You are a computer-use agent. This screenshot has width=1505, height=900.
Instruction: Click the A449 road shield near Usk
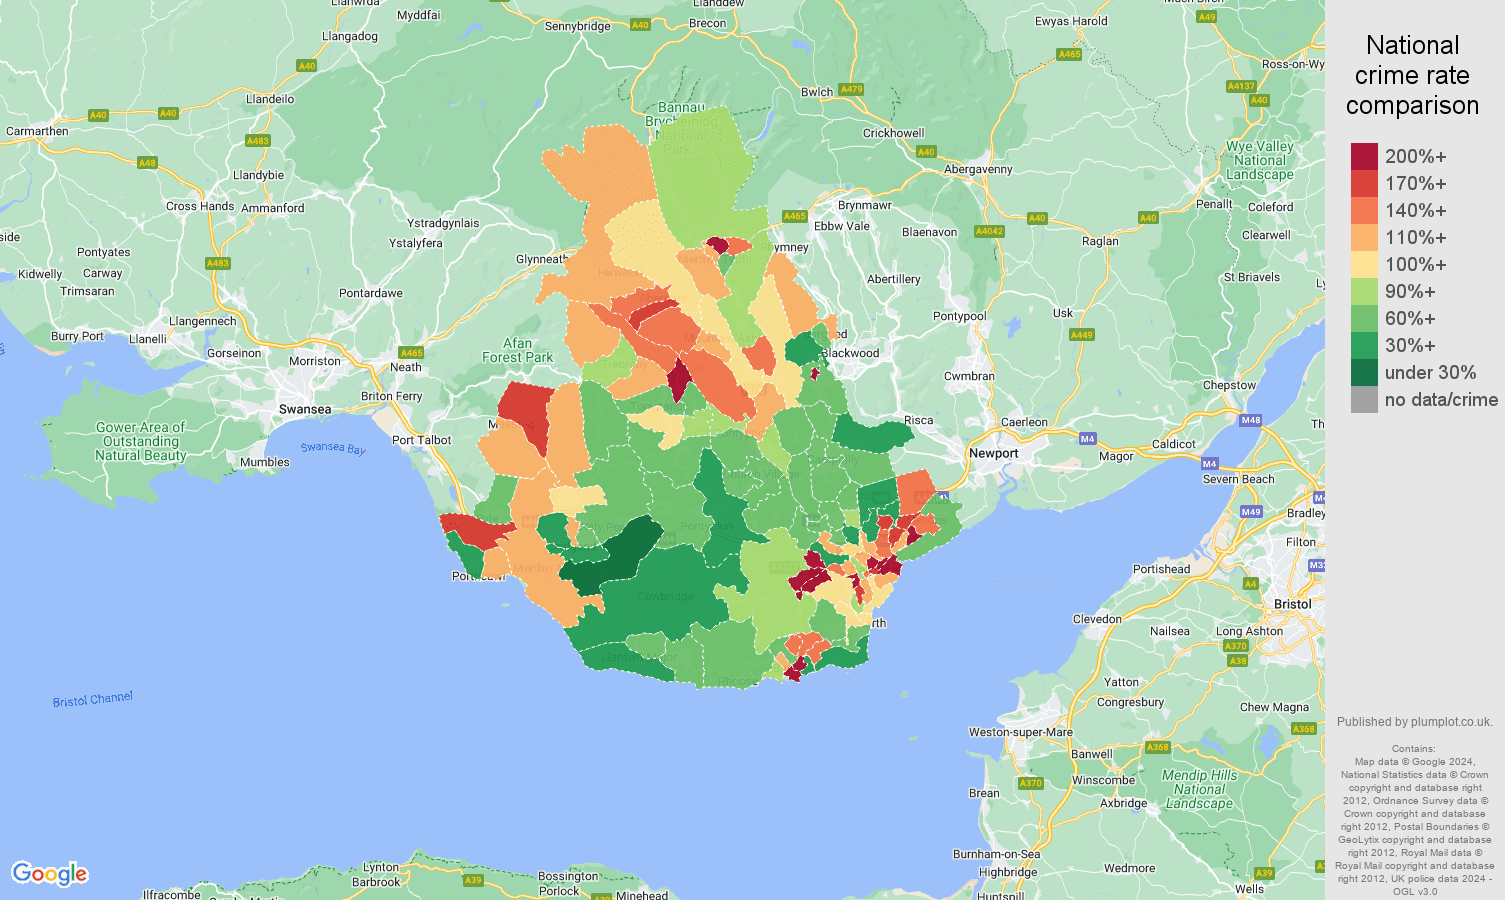click(1082, 334)
